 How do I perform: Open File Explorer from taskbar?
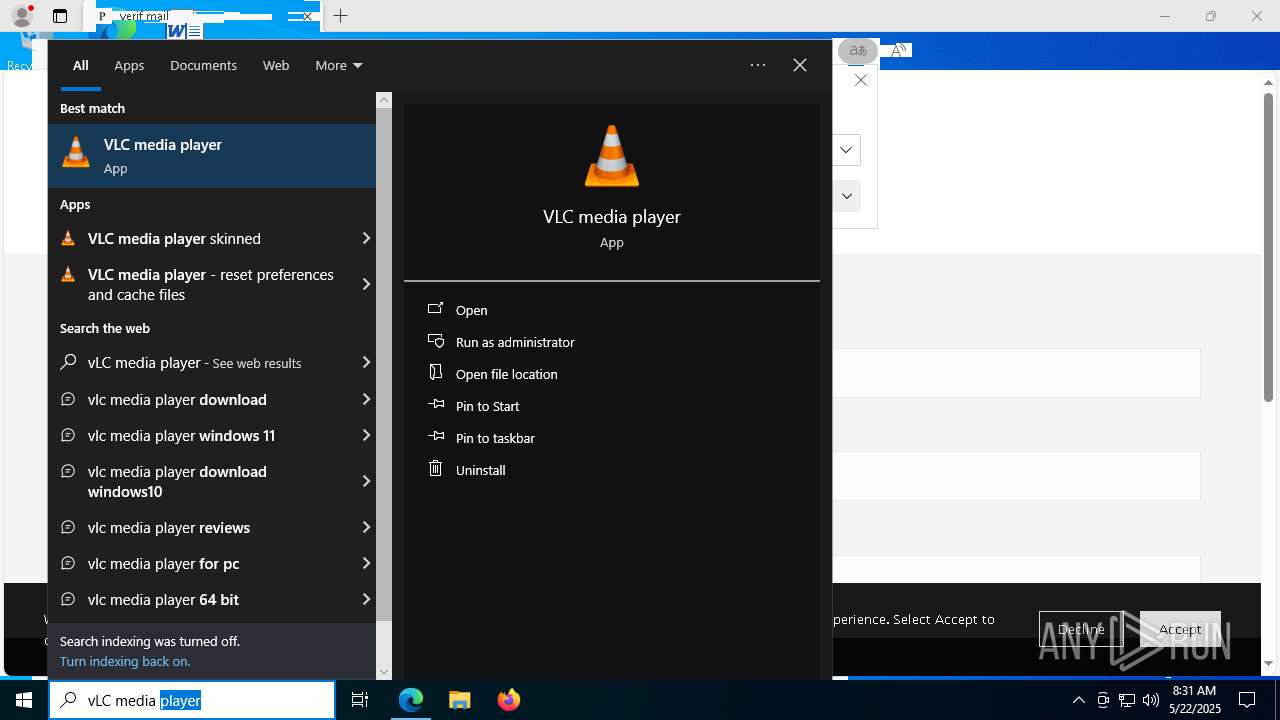460,700
